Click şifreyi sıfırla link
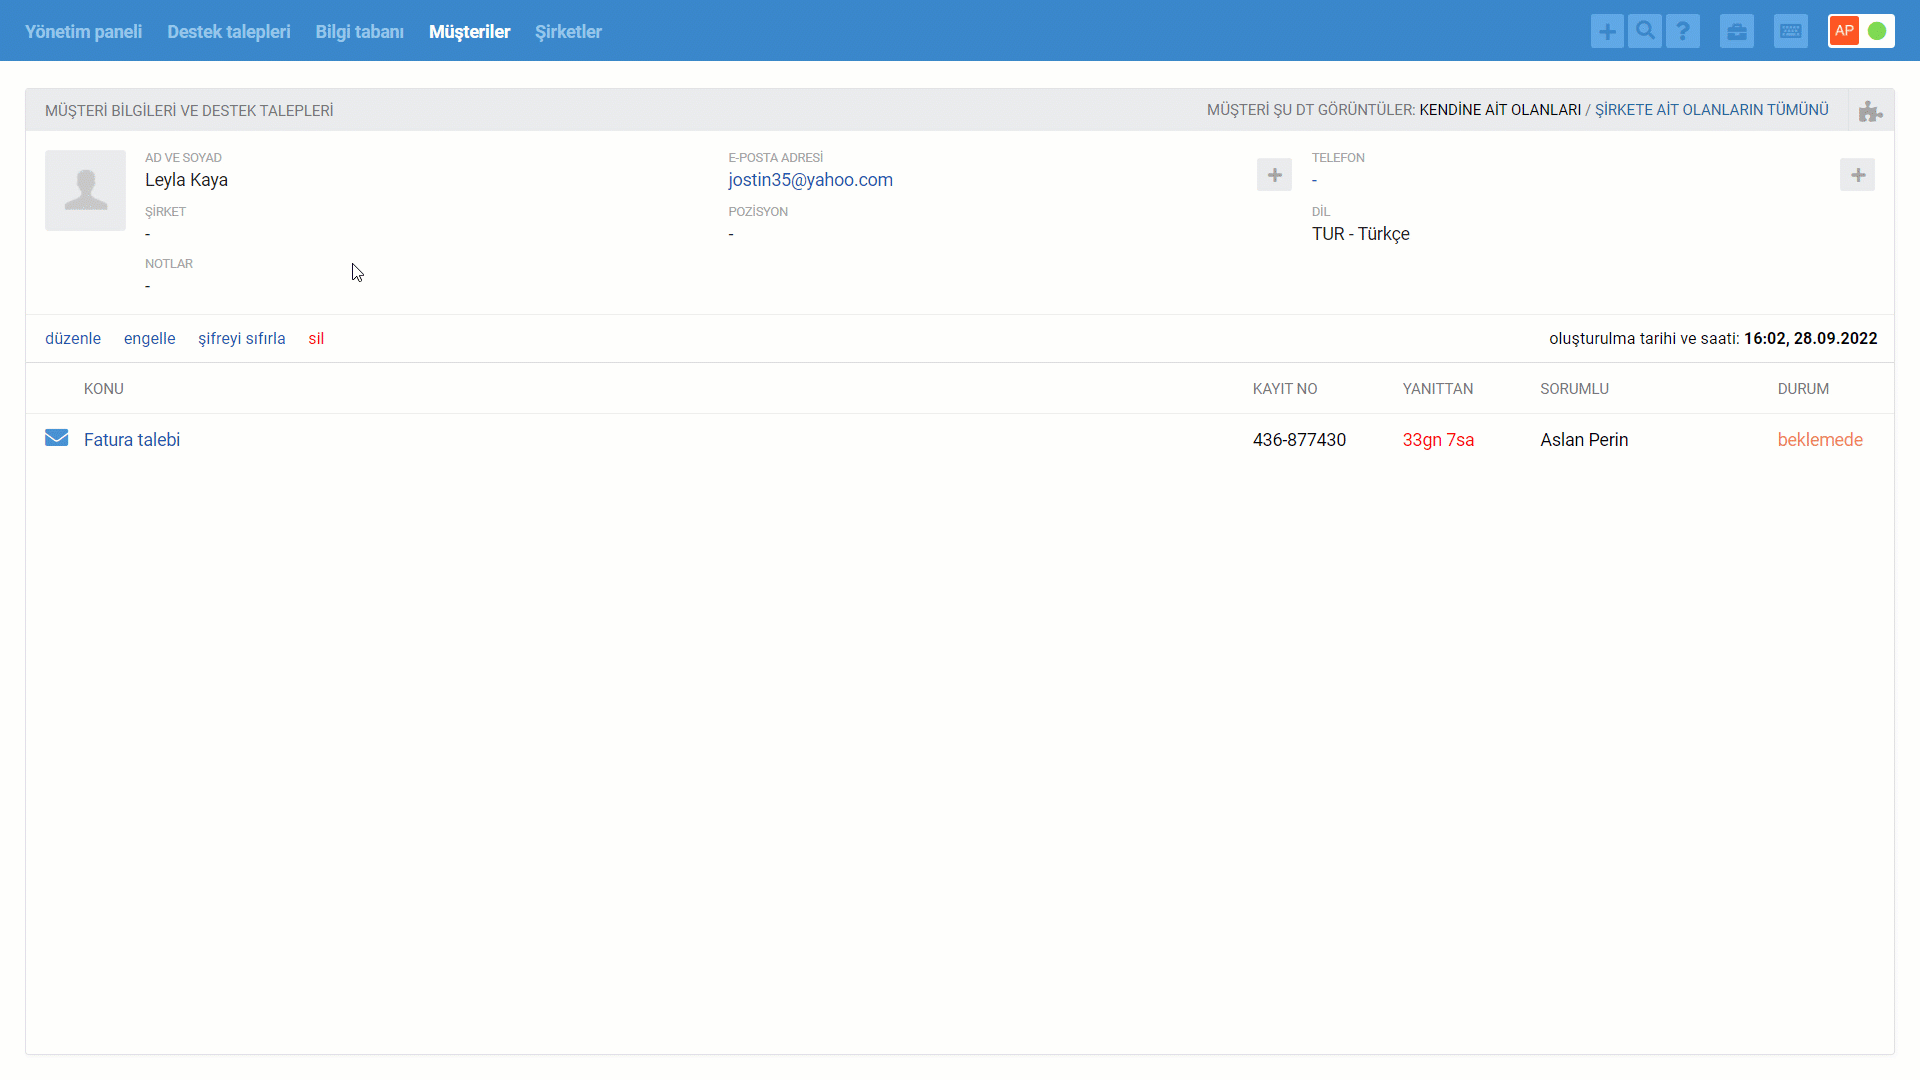The width and height of the screenshot is (1920, 1080). tap(242, 339)
